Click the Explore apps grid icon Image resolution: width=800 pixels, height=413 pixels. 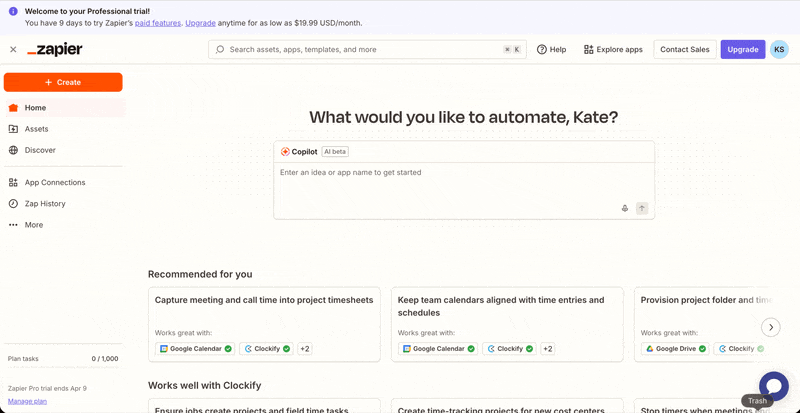[589, 49]
